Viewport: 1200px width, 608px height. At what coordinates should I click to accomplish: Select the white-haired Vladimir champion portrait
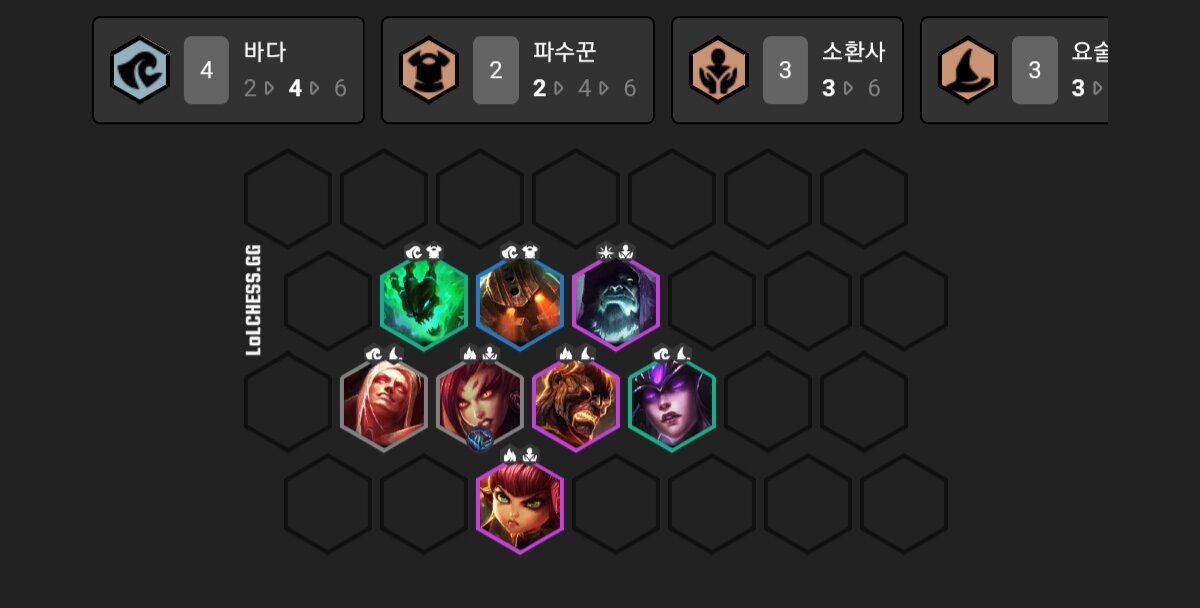pos(384,404)
